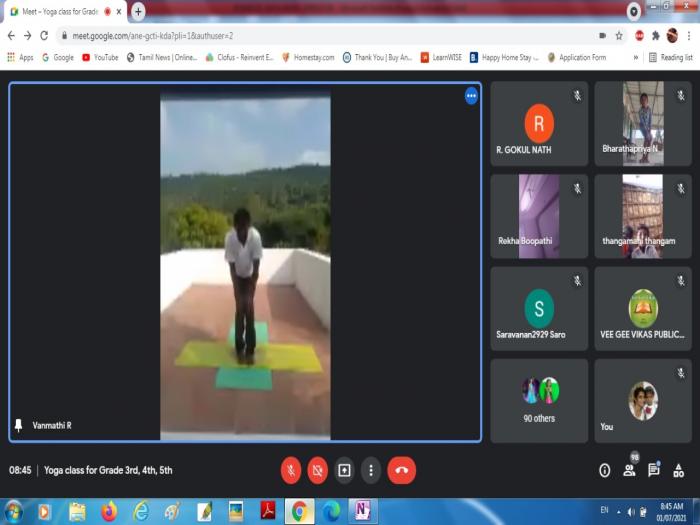Image resolution: width=700 pixels, height=525 pixels.
Task: Open options on Vanmathi R's video tile
Action: click(471, 96)
